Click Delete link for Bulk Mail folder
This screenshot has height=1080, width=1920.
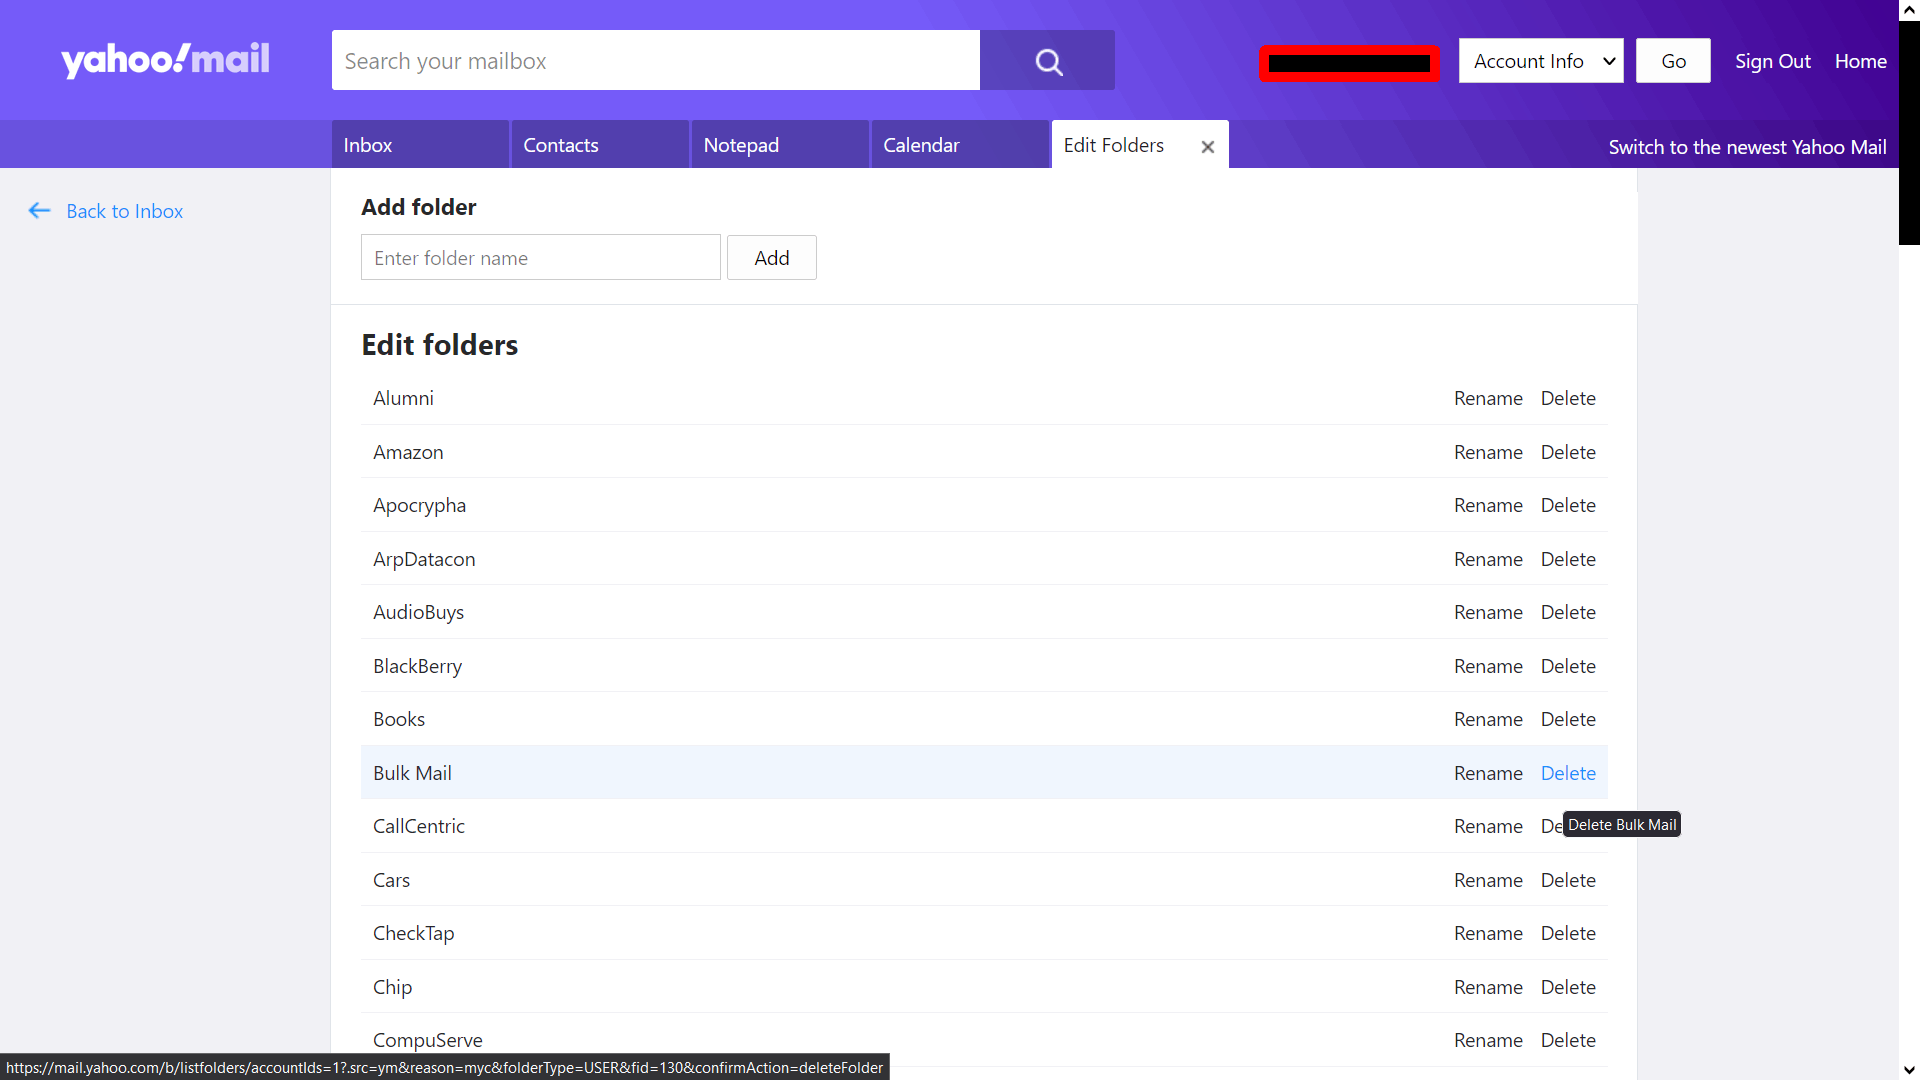1568,773
